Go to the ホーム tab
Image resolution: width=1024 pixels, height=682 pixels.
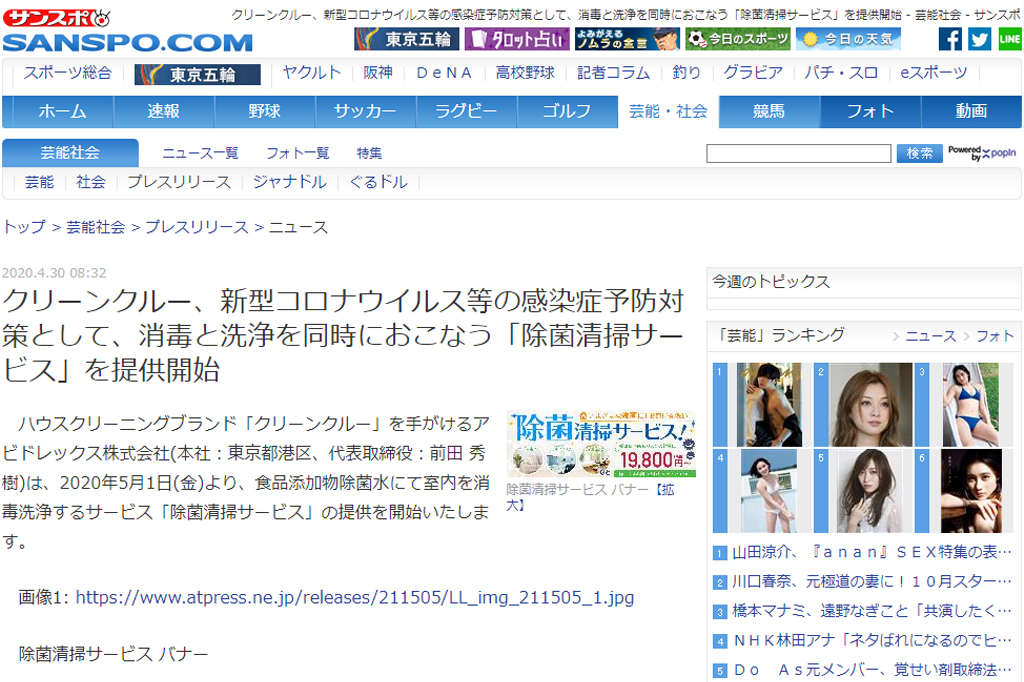tap(63, 112)
